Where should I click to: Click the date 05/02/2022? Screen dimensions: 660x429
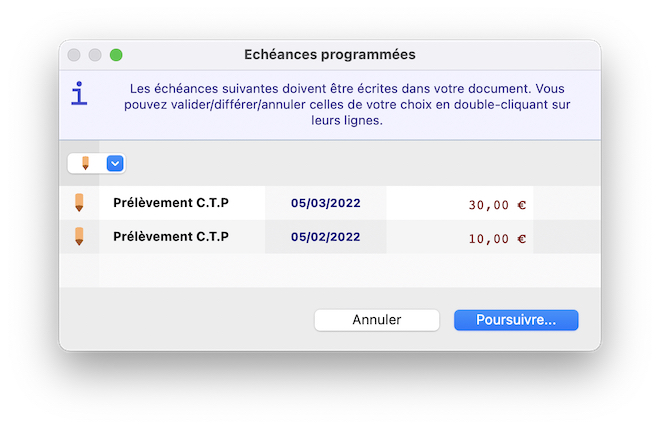[x=325, y=237]
